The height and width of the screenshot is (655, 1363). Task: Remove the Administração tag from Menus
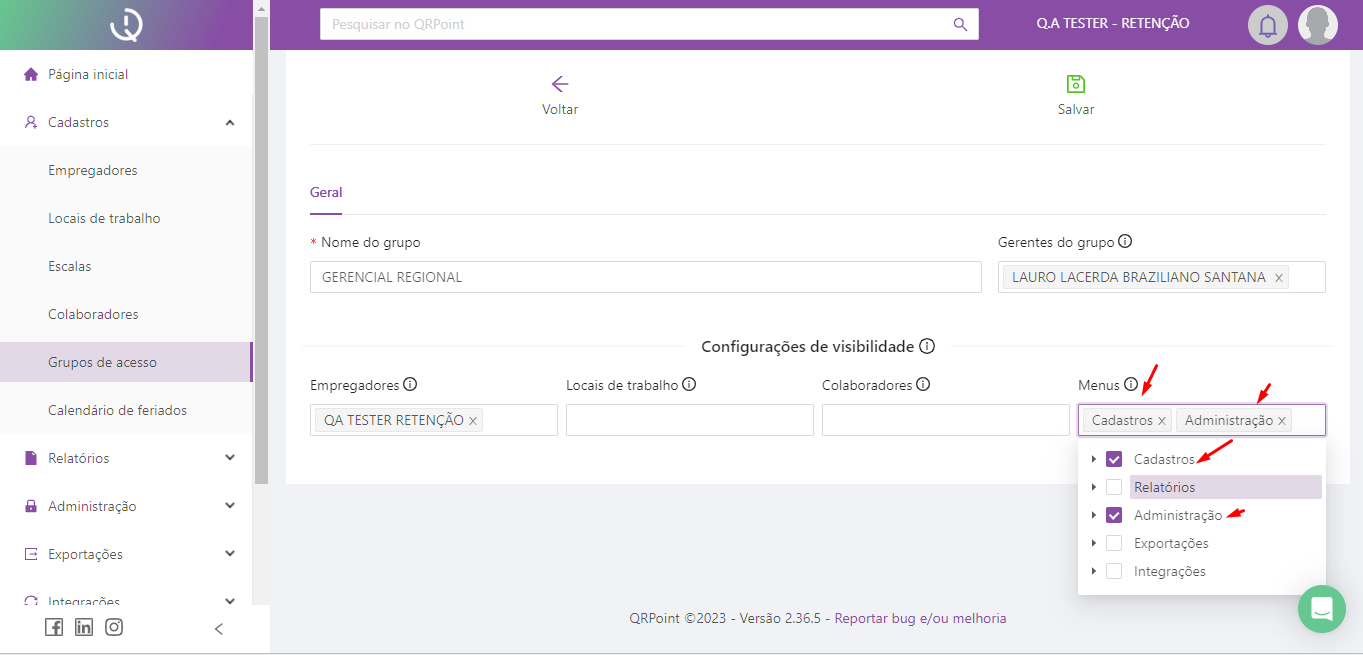pyautogui.click(x=1281, y=421)
